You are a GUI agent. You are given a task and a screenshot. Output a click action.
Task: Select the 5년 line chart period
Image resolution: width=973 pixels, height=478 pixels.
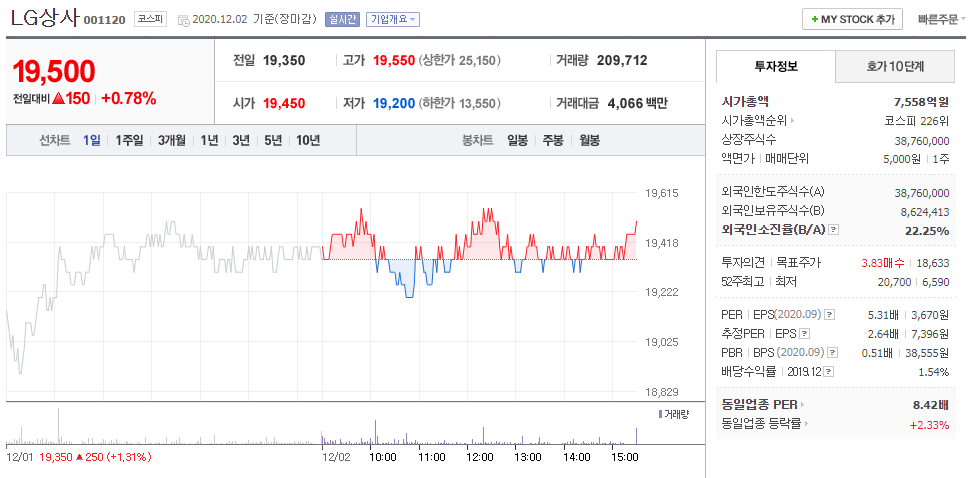pos(273,140)
